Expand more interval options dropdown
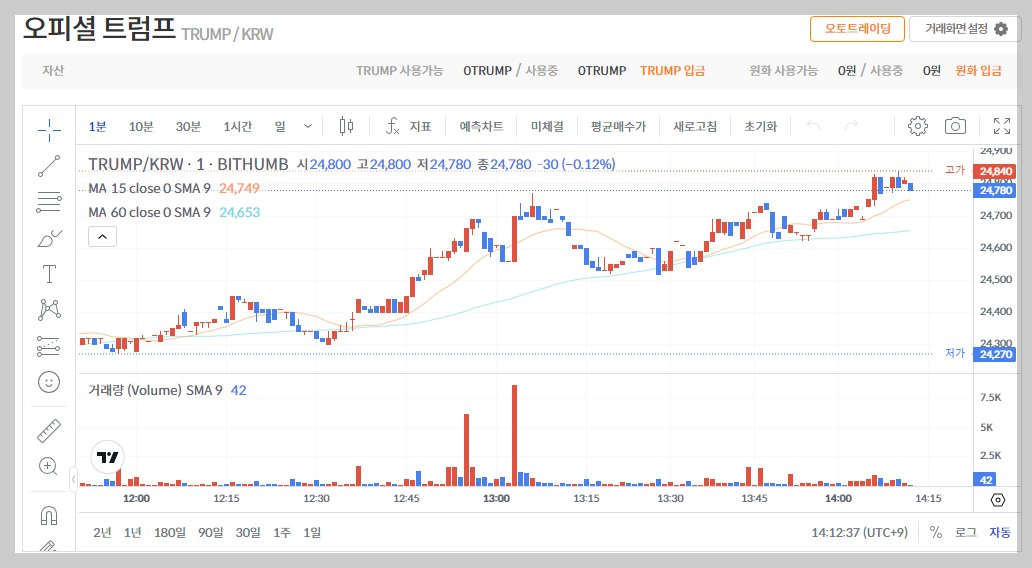1032x568 pixels. pyautogui.click(x=307, y=126)
